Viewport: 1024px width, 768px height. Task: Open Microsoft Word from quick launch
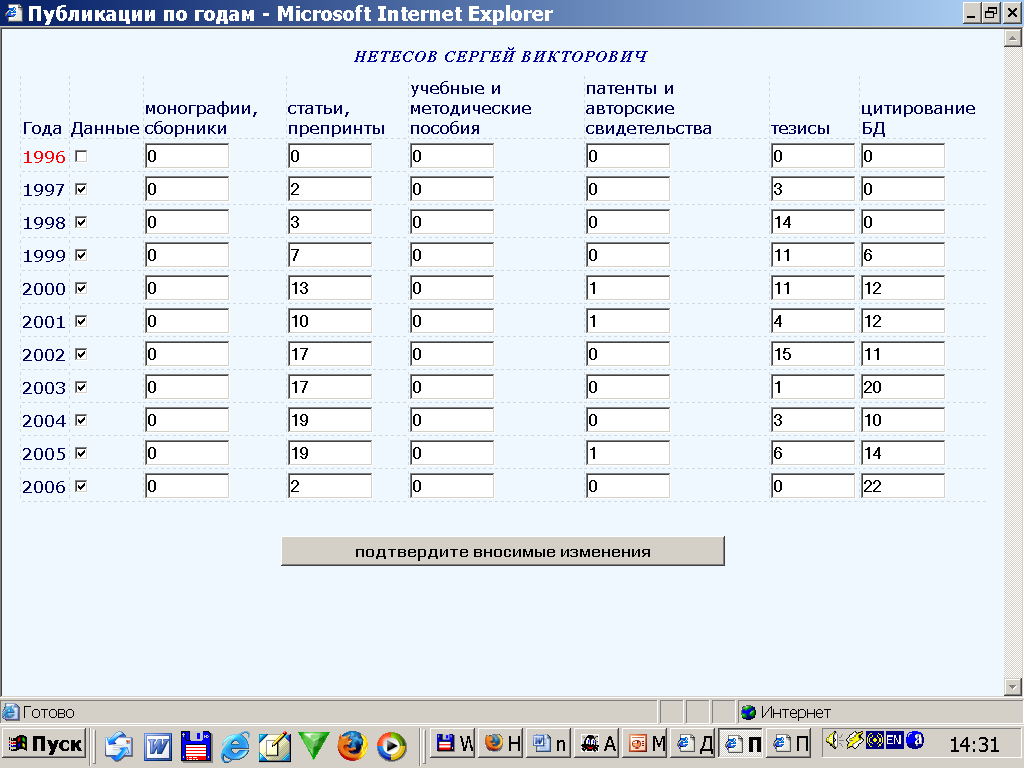point(159,745)
